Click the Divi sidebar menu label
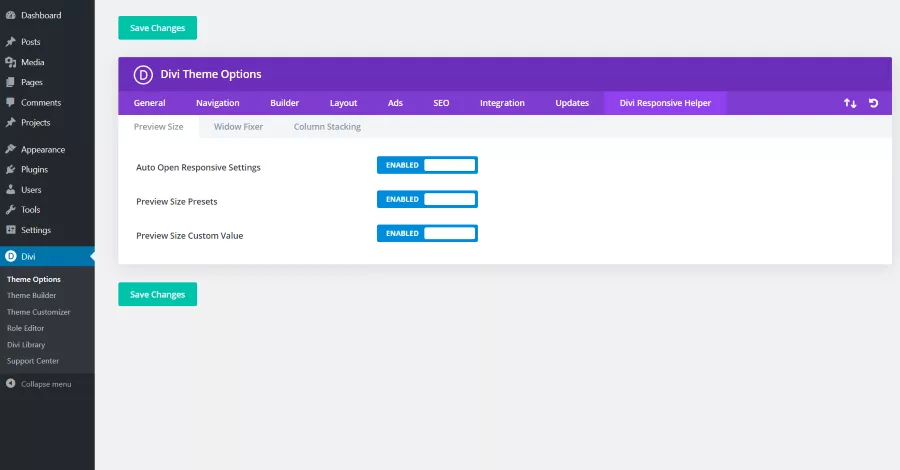 28,257
